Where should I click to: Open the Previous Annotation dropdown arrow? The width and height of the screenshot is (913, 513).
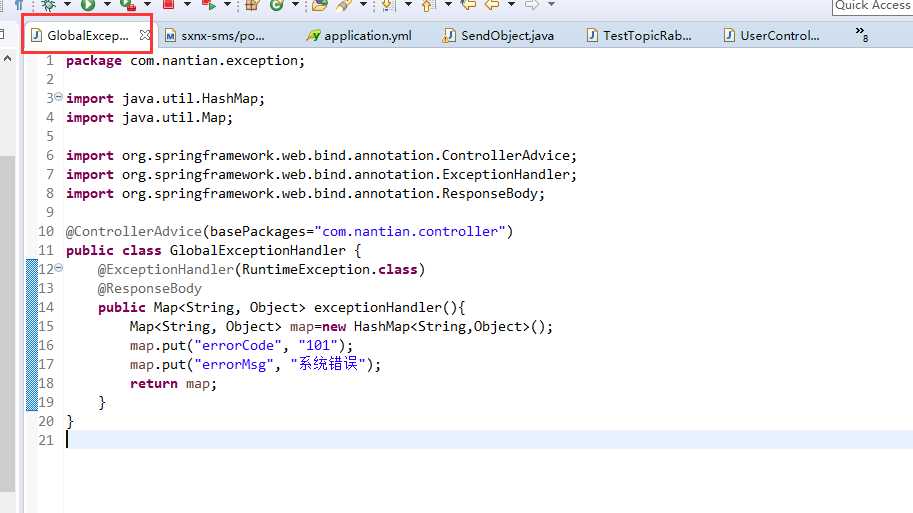pos(448,5)
